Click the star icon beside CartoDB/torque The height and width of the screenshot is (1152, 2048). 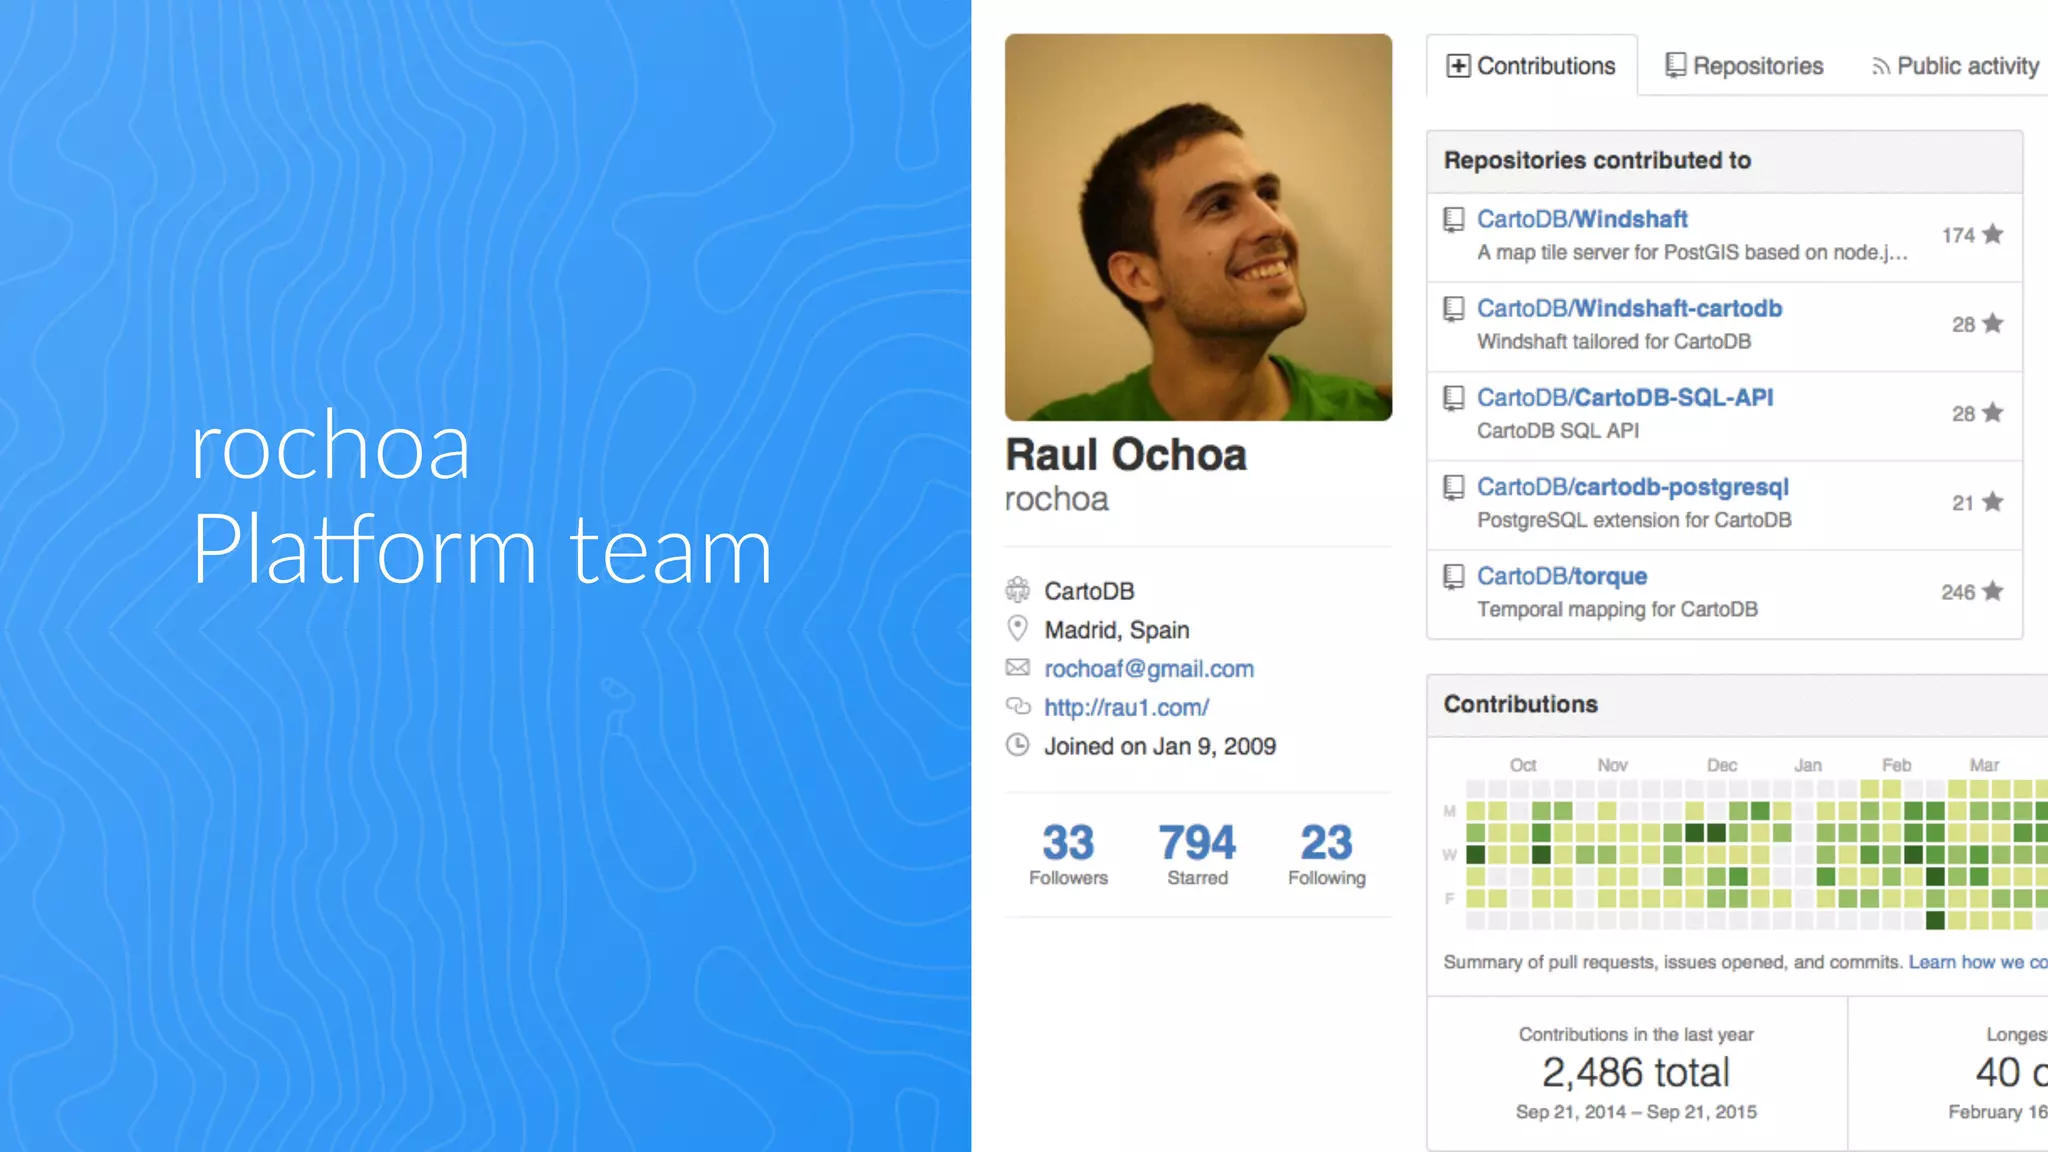(1992, 591)
